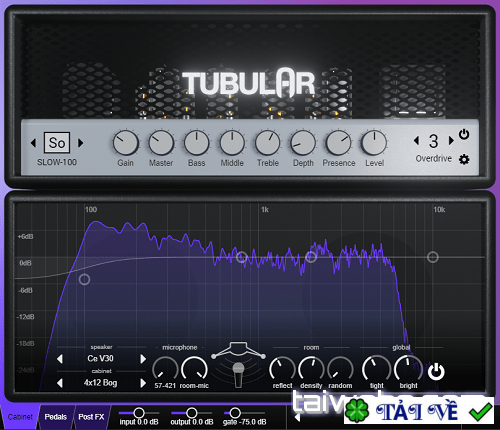Click the bright knob
The image size is (500, 430).
coord(408,368)
